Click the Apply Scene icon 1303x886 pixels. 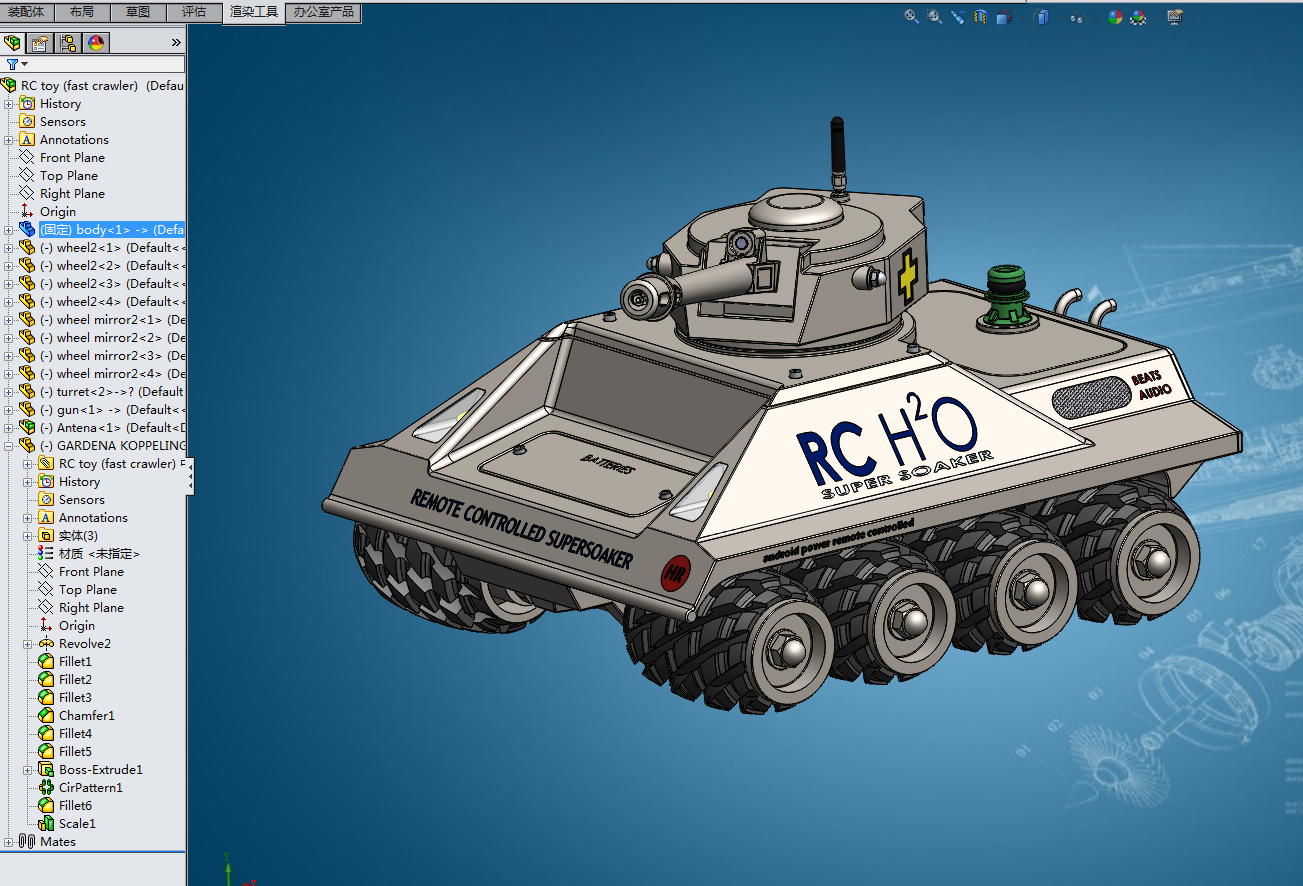1139,16
